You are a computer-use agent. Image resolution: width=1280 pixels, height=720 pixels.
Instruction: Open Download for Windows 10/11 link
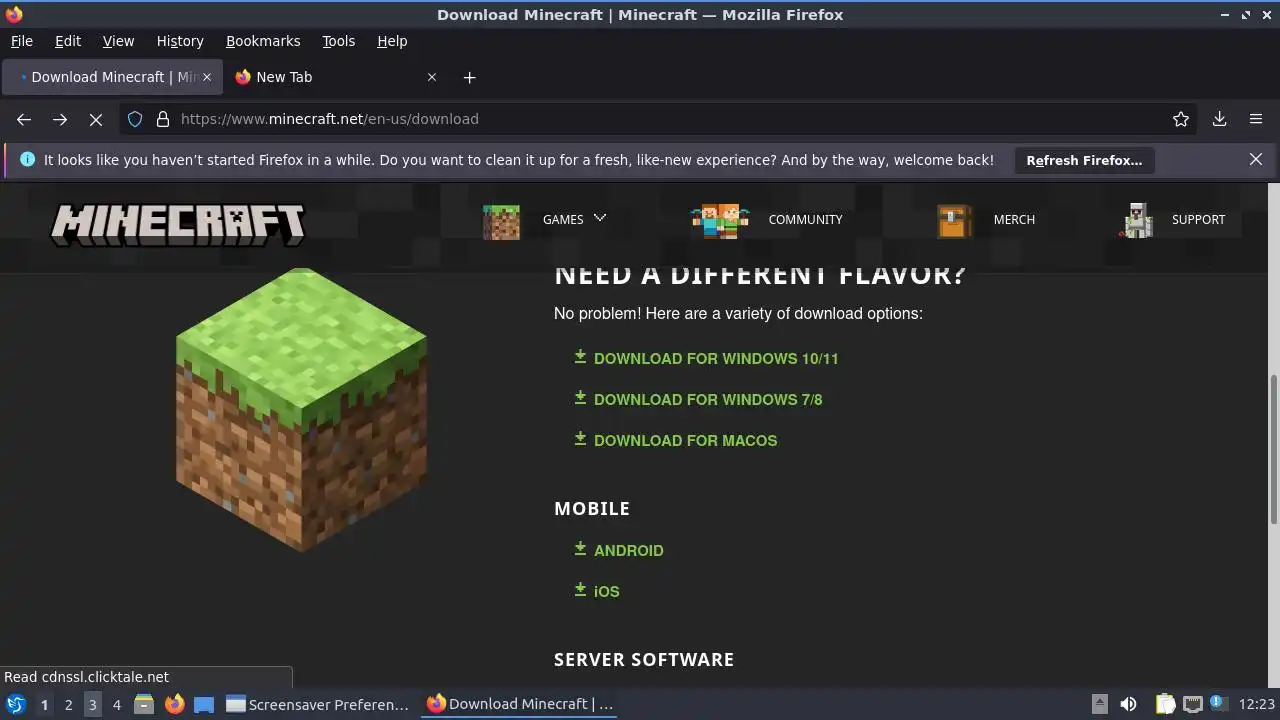(x=716, y=359)
